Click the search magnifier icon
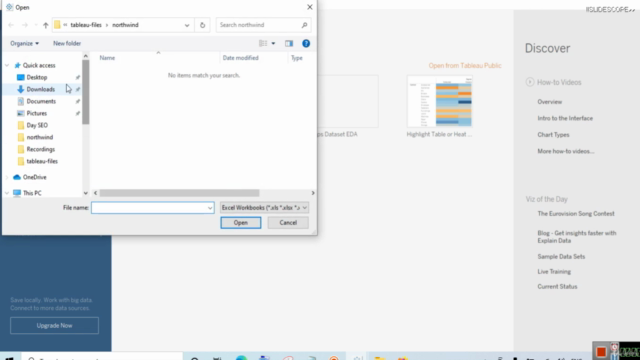Viewport: 640px width, 360px height. pyautogui.click(x=304, y=25)
